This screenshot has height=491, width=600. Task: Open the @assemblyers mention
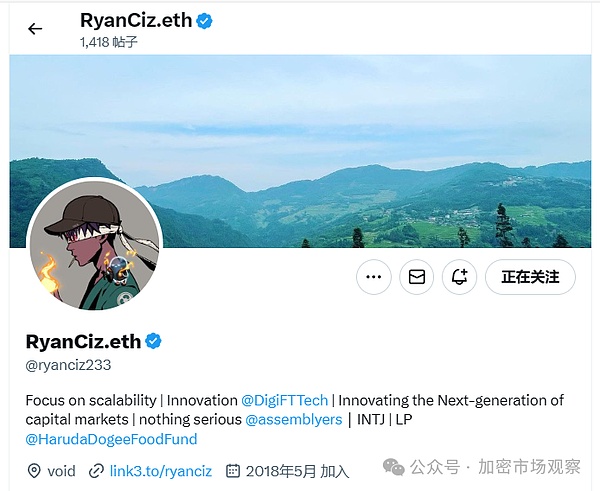click(293, 419)
